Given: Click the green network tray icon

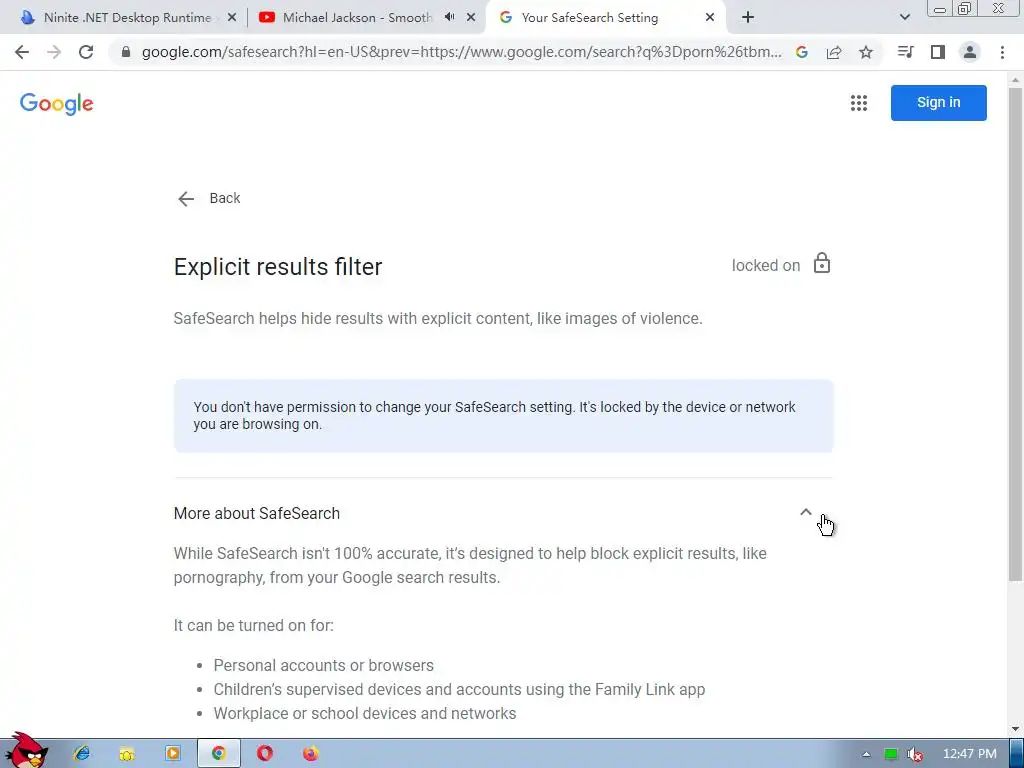Looking at the screenshot, I should tap(891, 754).
